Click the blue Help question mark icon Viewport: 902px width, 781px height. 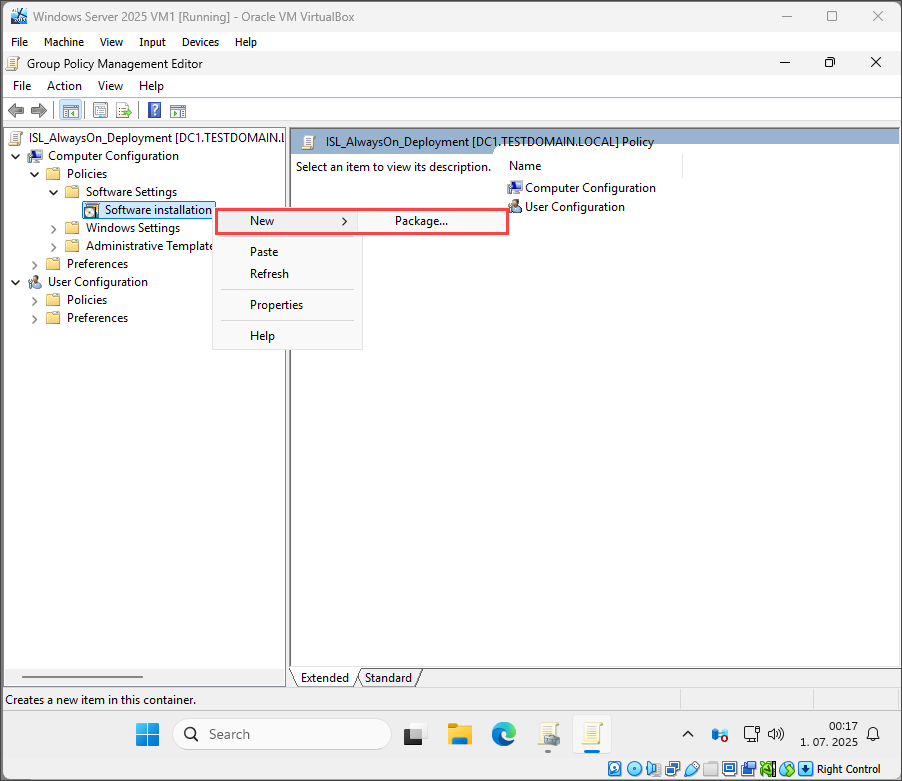(x=154, y=110)
